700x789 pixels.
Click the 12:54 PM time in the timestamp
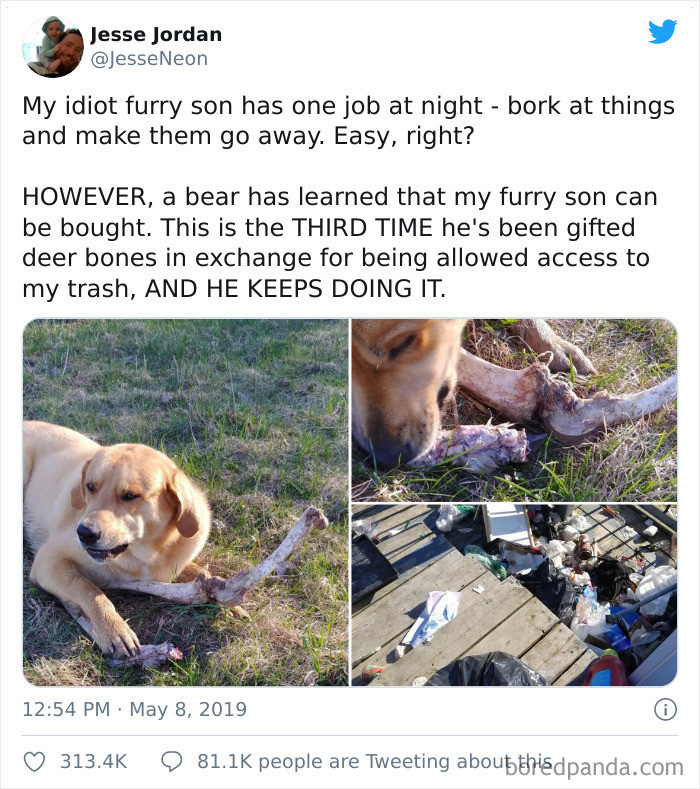pyautogui.click(x=64, y=711)
